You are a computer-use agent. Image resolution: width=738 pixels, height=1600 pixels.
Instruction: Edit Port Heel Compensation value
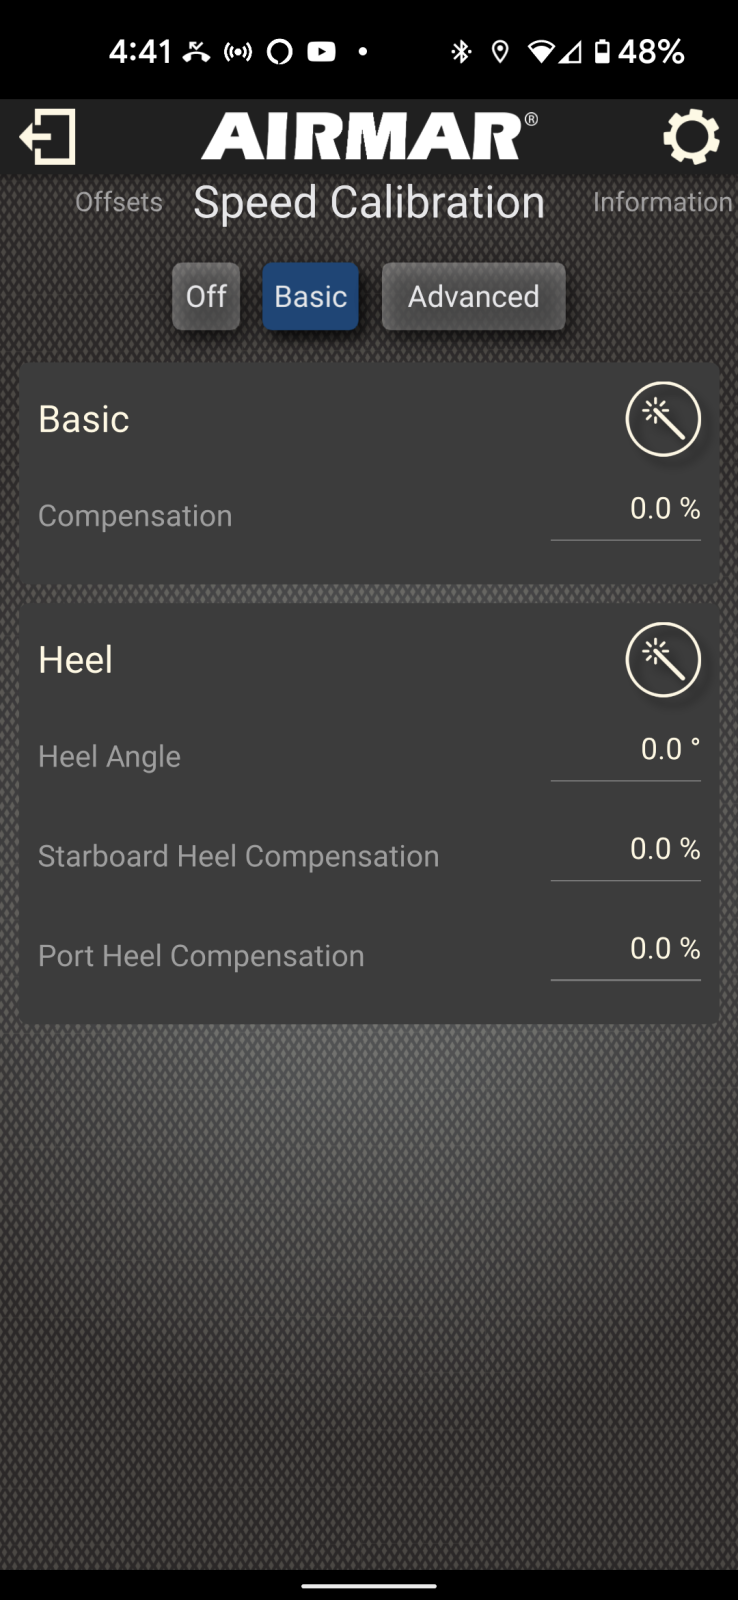point(626,950)
